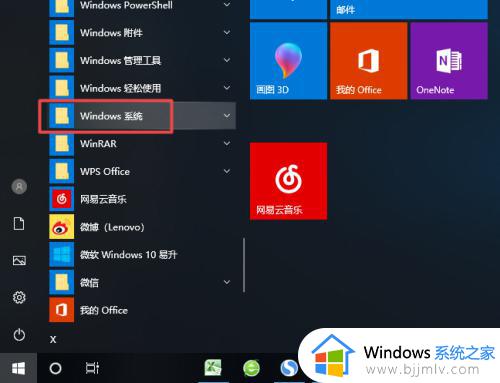Image resolution: width=500 pixels, height=383 pixels.
Task: Open the 邮件 tile
Action: click(409, 9)
